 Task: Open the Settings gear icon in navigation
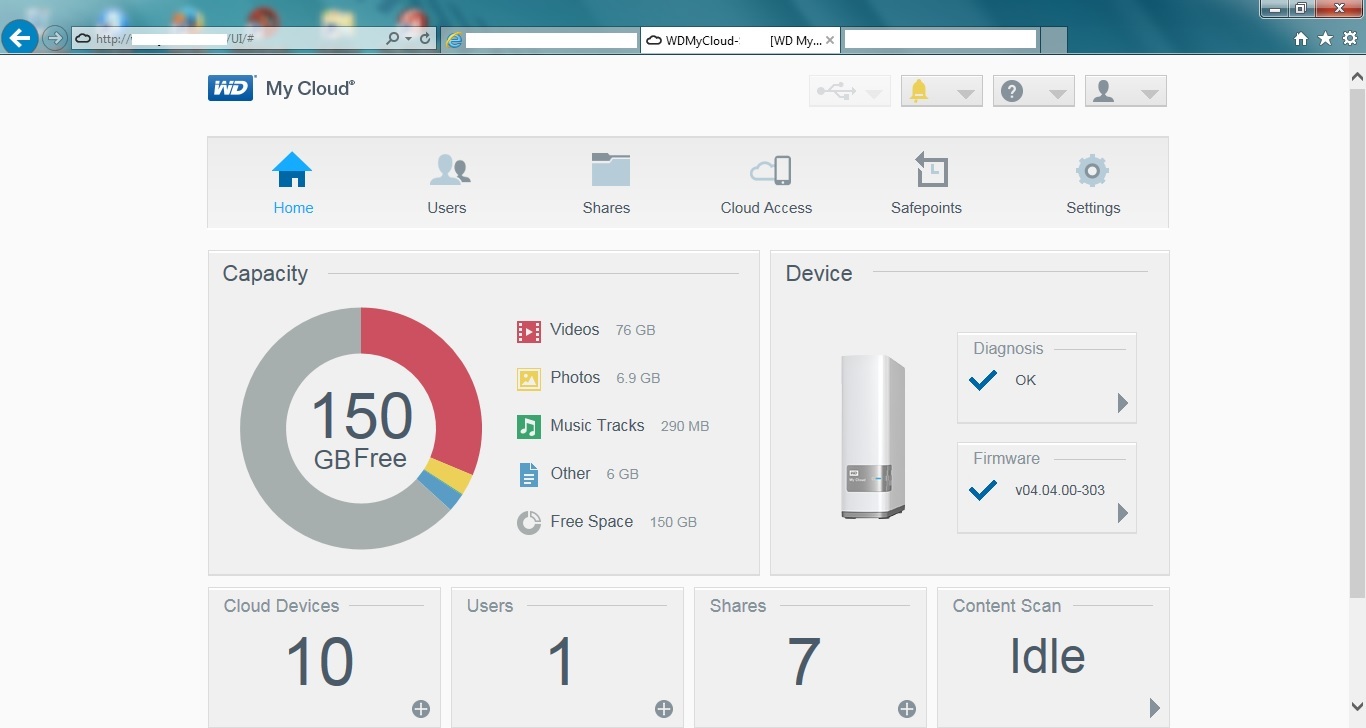pyautogui.click(x=1092, y=171)
